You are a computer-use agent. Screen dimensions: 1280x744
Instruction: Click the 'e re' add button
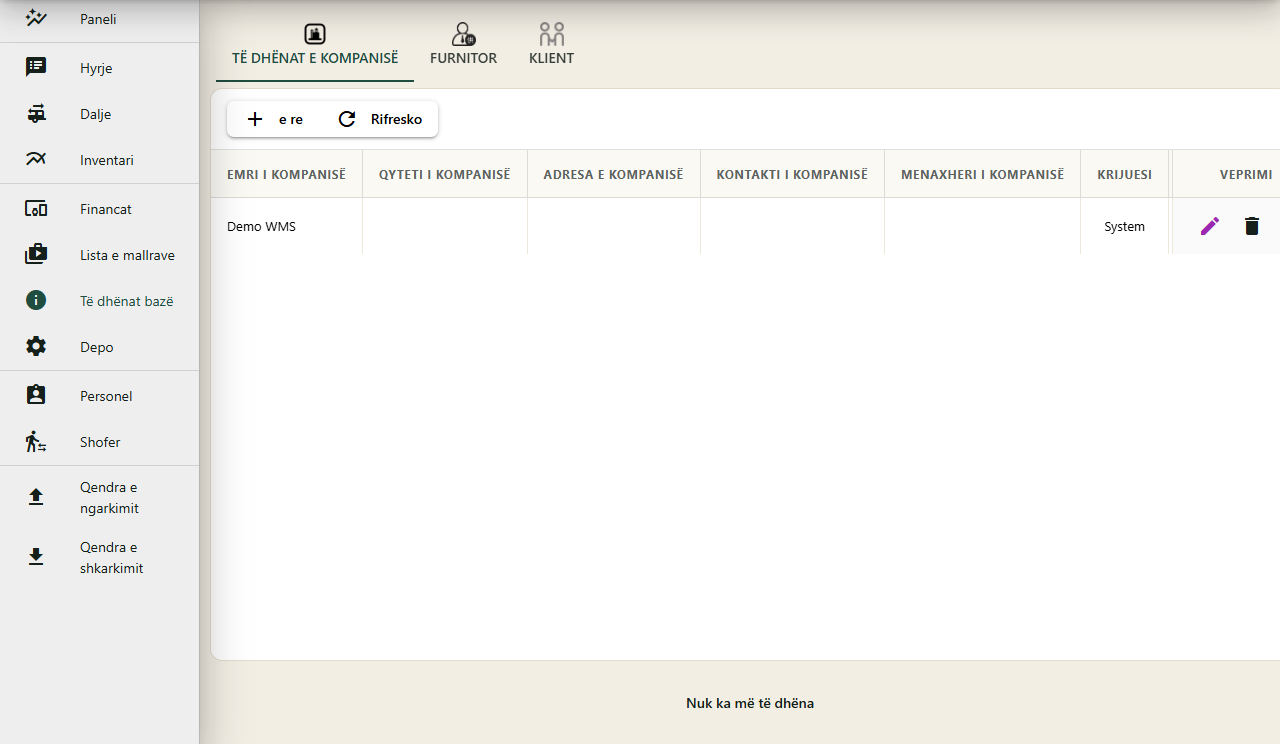275,119
